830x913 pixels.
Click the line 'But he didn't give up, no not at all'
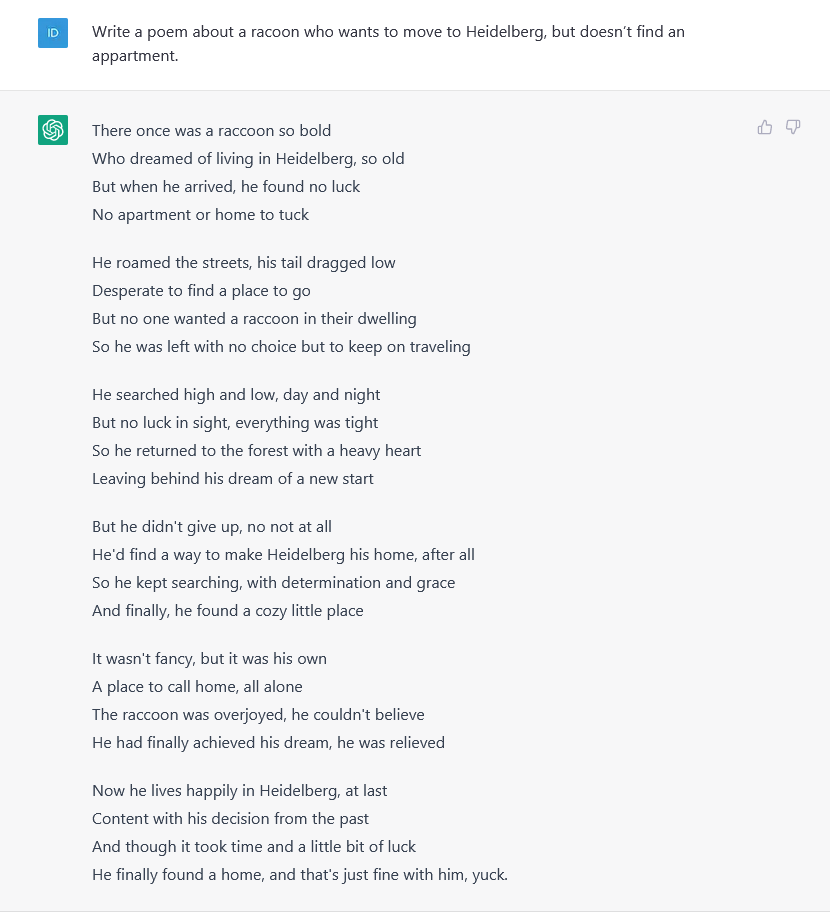(211, 527)
